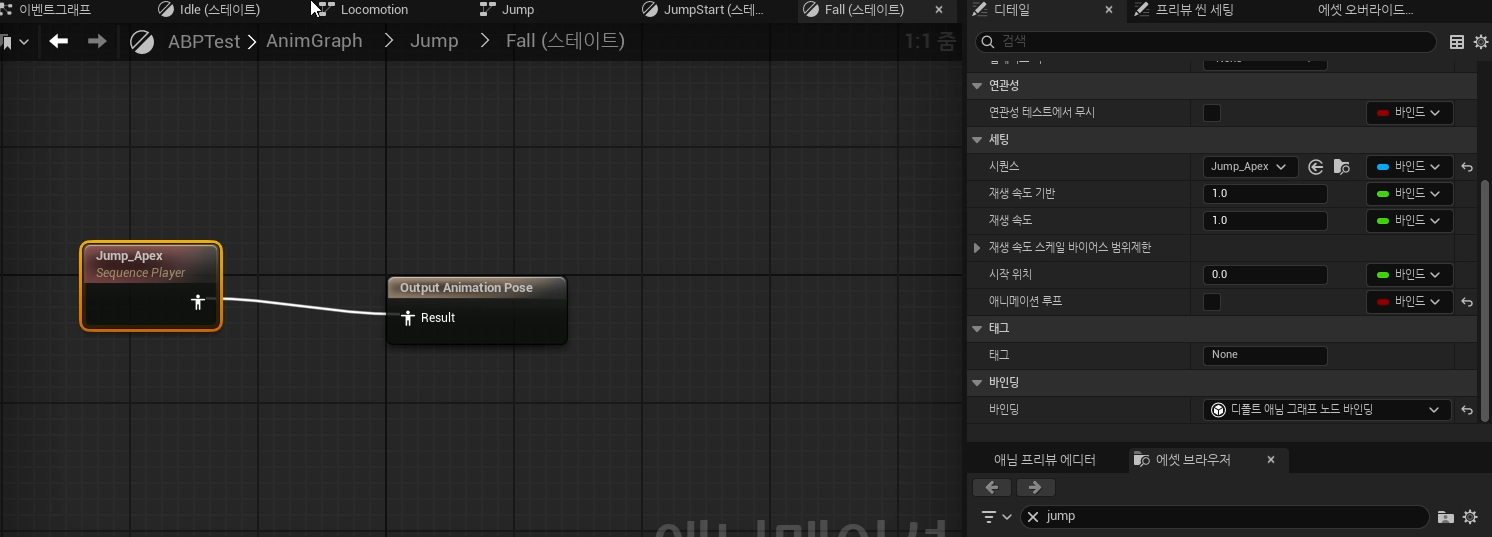Open the 에셋 오버라이드 tab
Image resolution: width=1492 pixels, height=537 pixels.
coord(1365,10)
